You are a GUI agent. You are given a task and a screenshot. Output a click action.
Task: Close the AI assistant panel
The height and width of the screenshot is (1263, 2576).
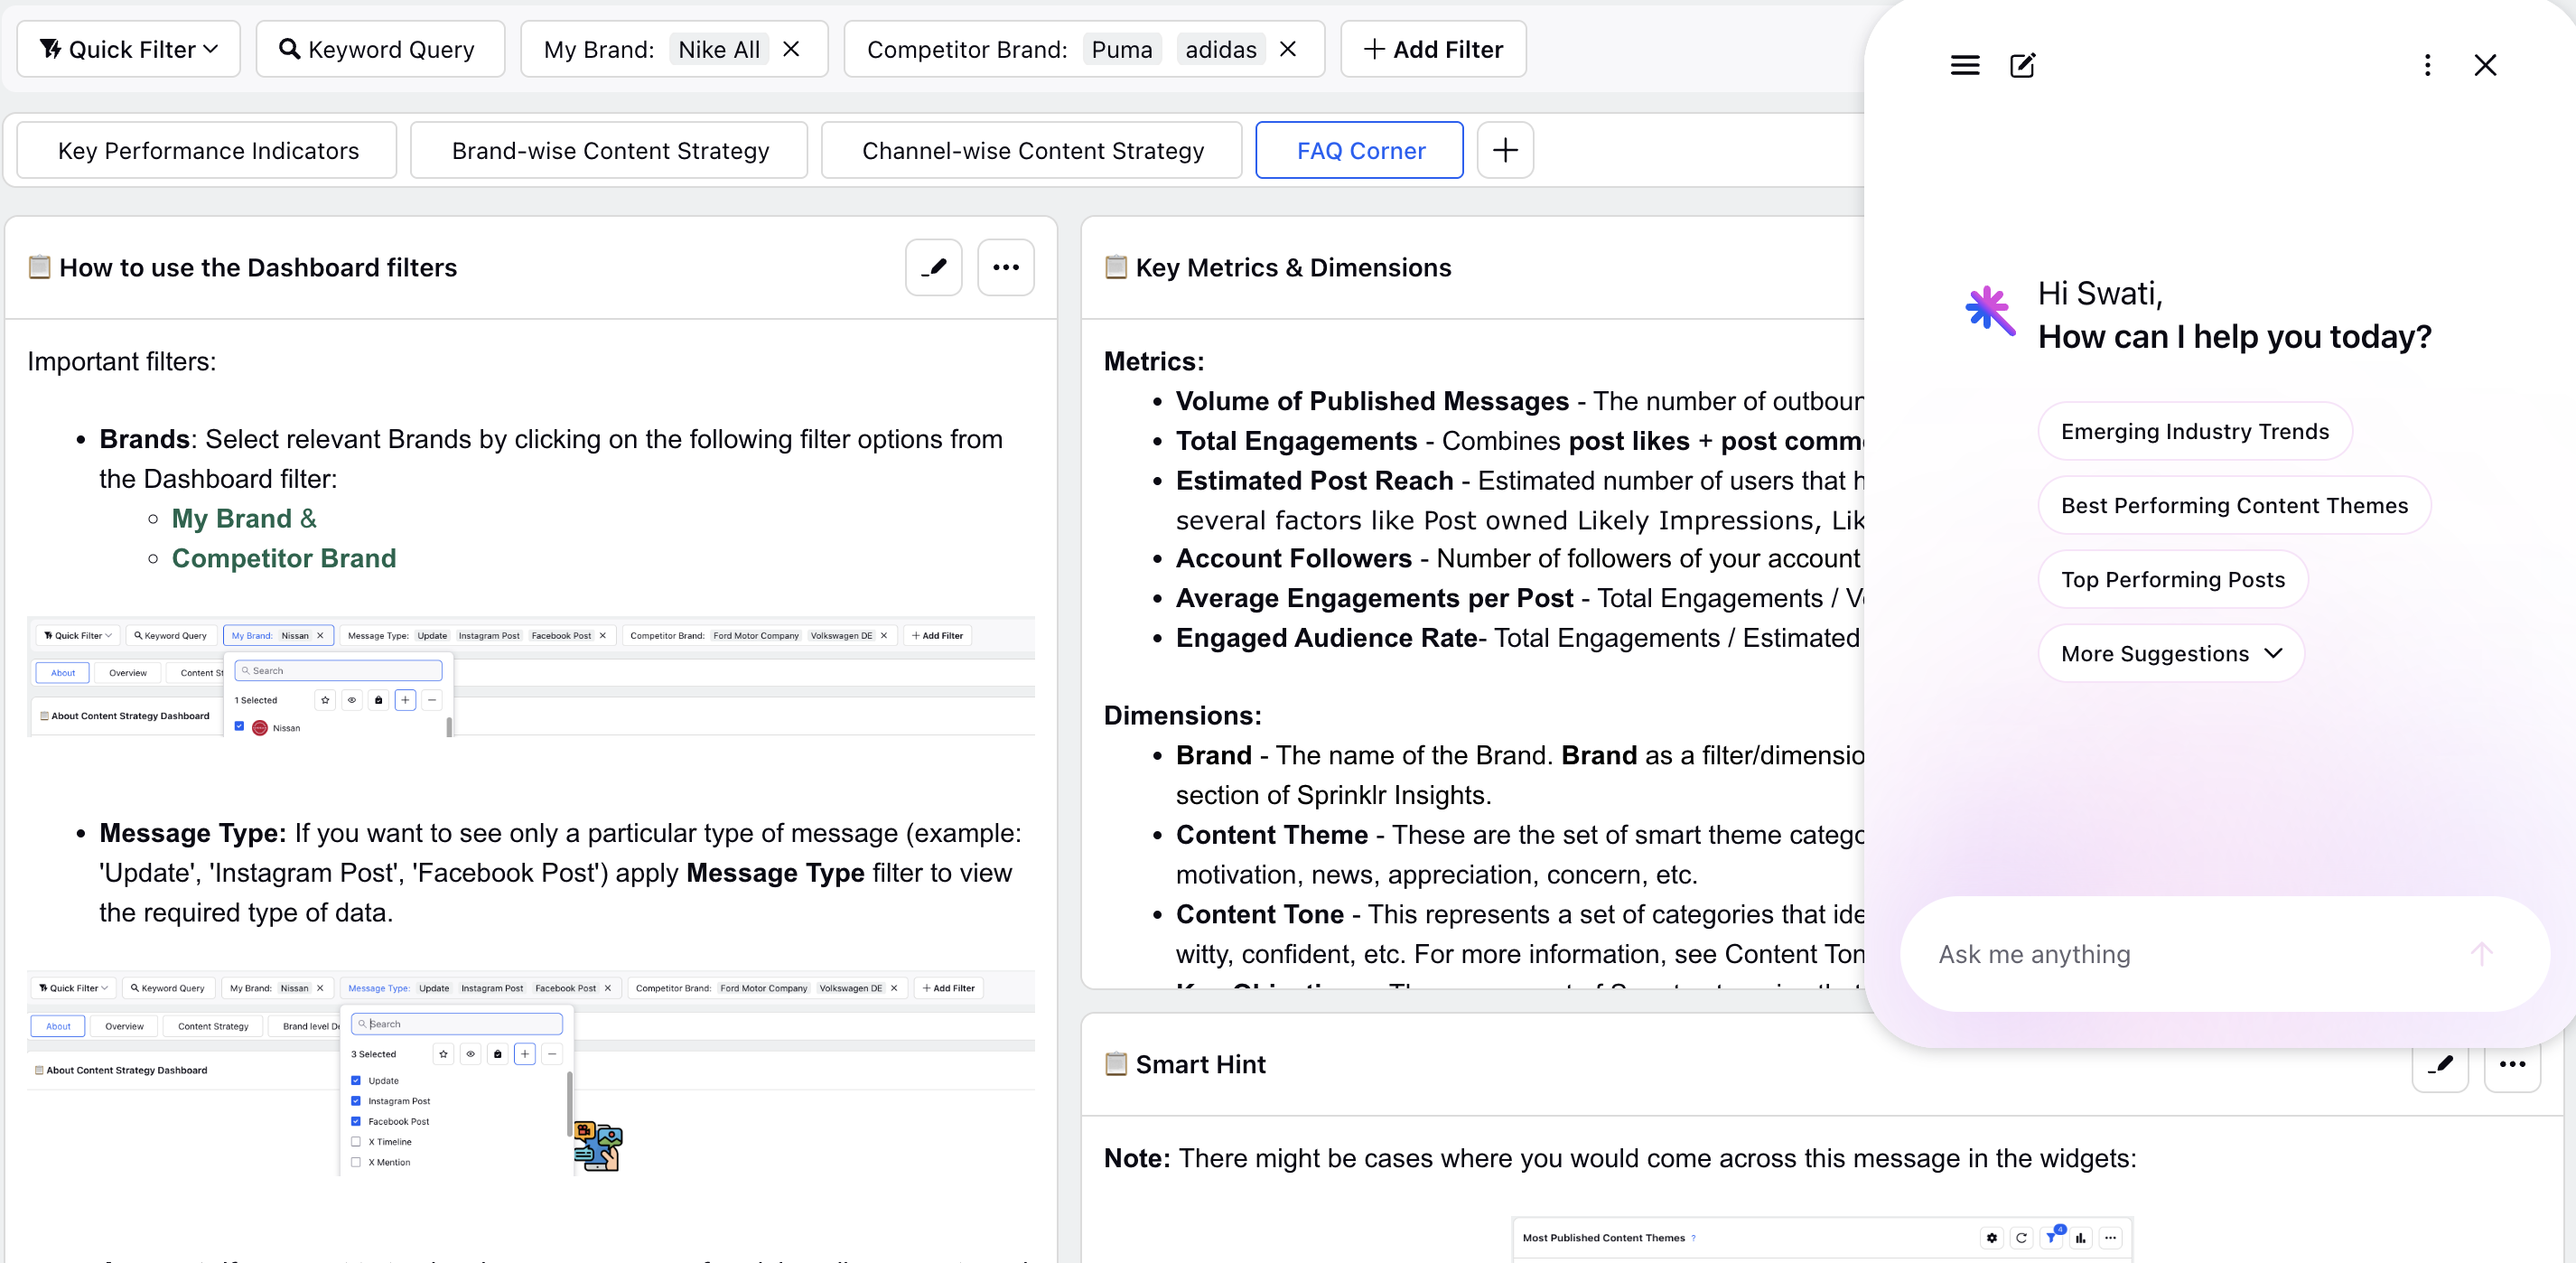(2484, 65)
